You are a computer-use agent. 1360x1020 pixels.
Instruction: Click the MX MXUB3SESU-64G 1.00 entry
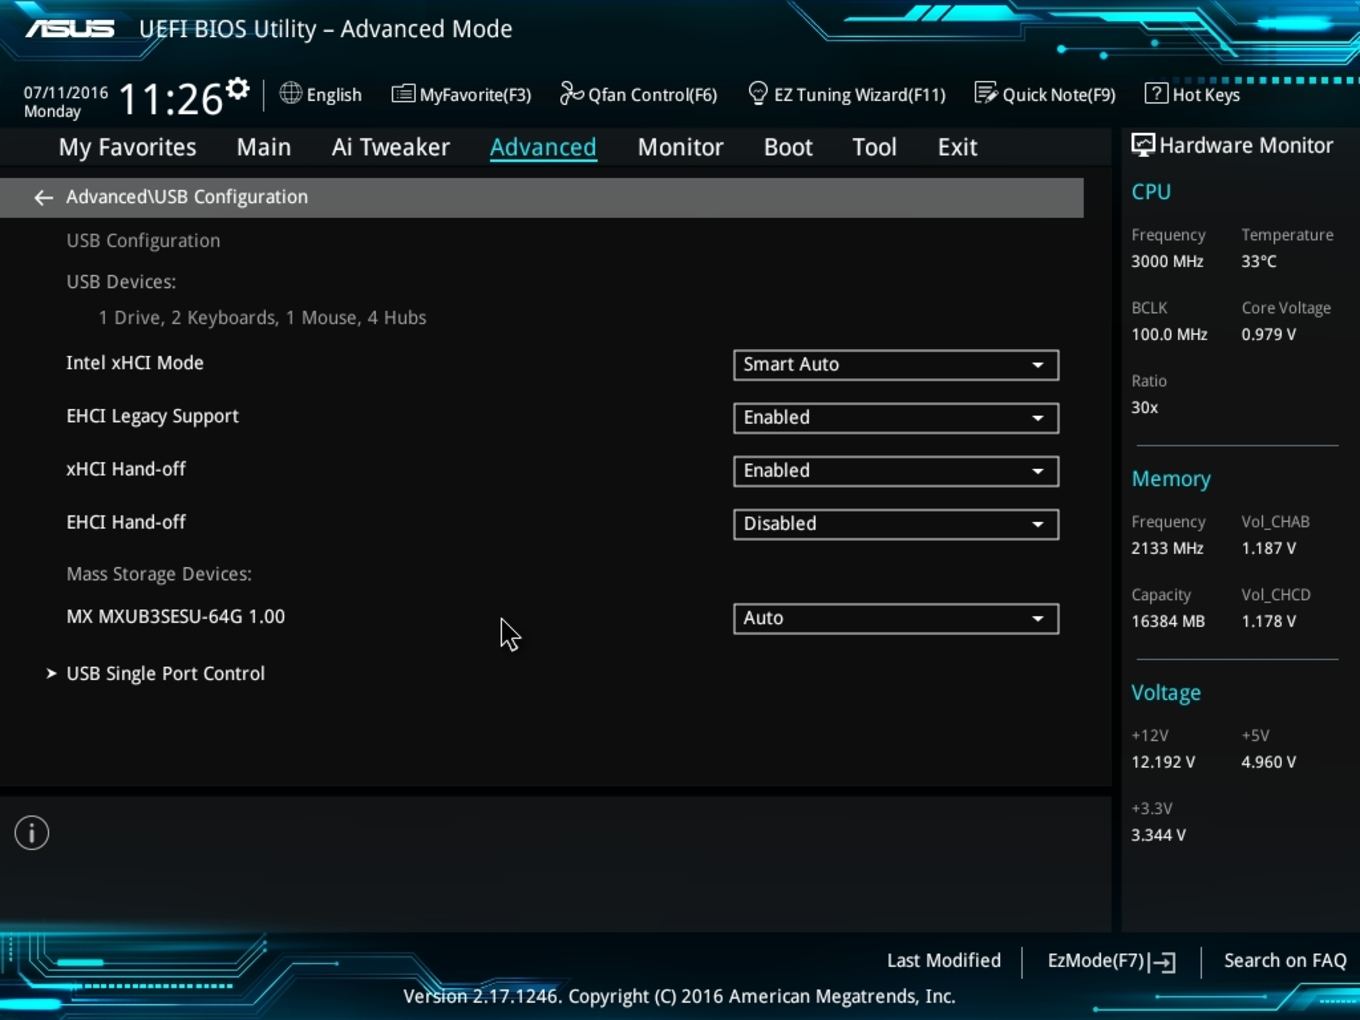176,617
